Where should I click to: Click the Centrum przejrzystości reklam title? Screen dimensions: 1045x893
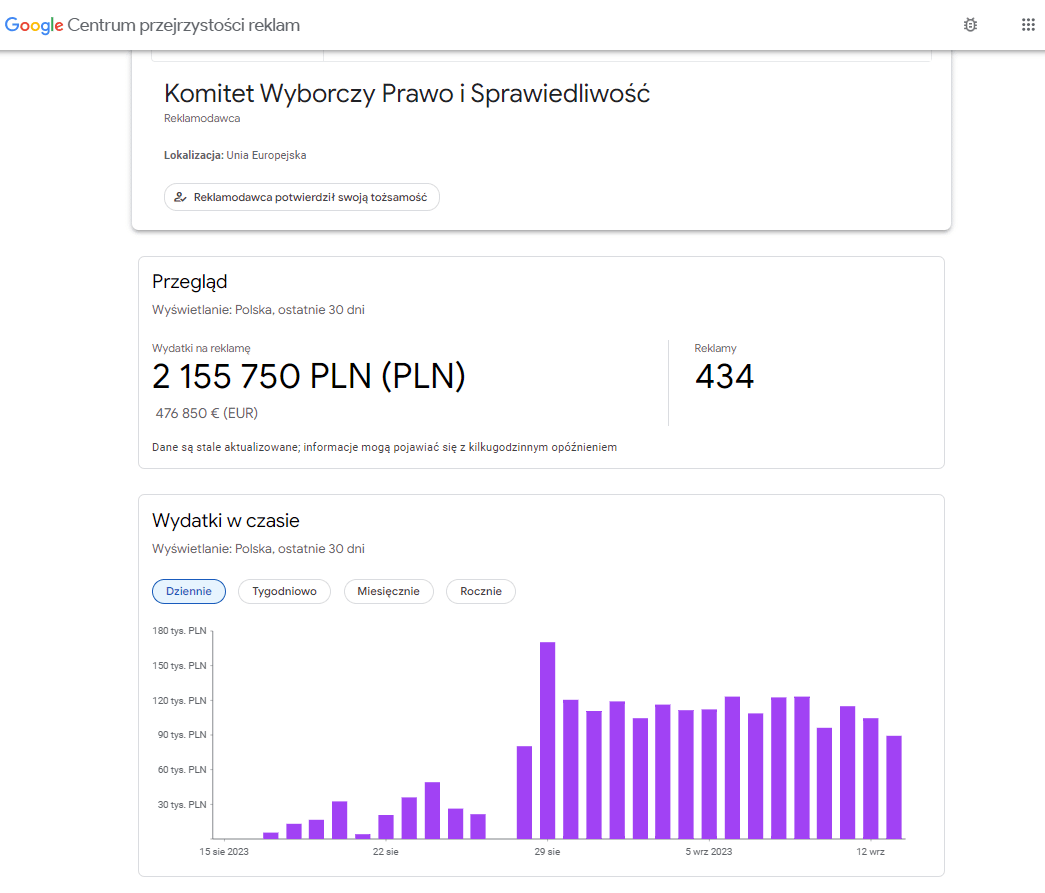point(183,25)
